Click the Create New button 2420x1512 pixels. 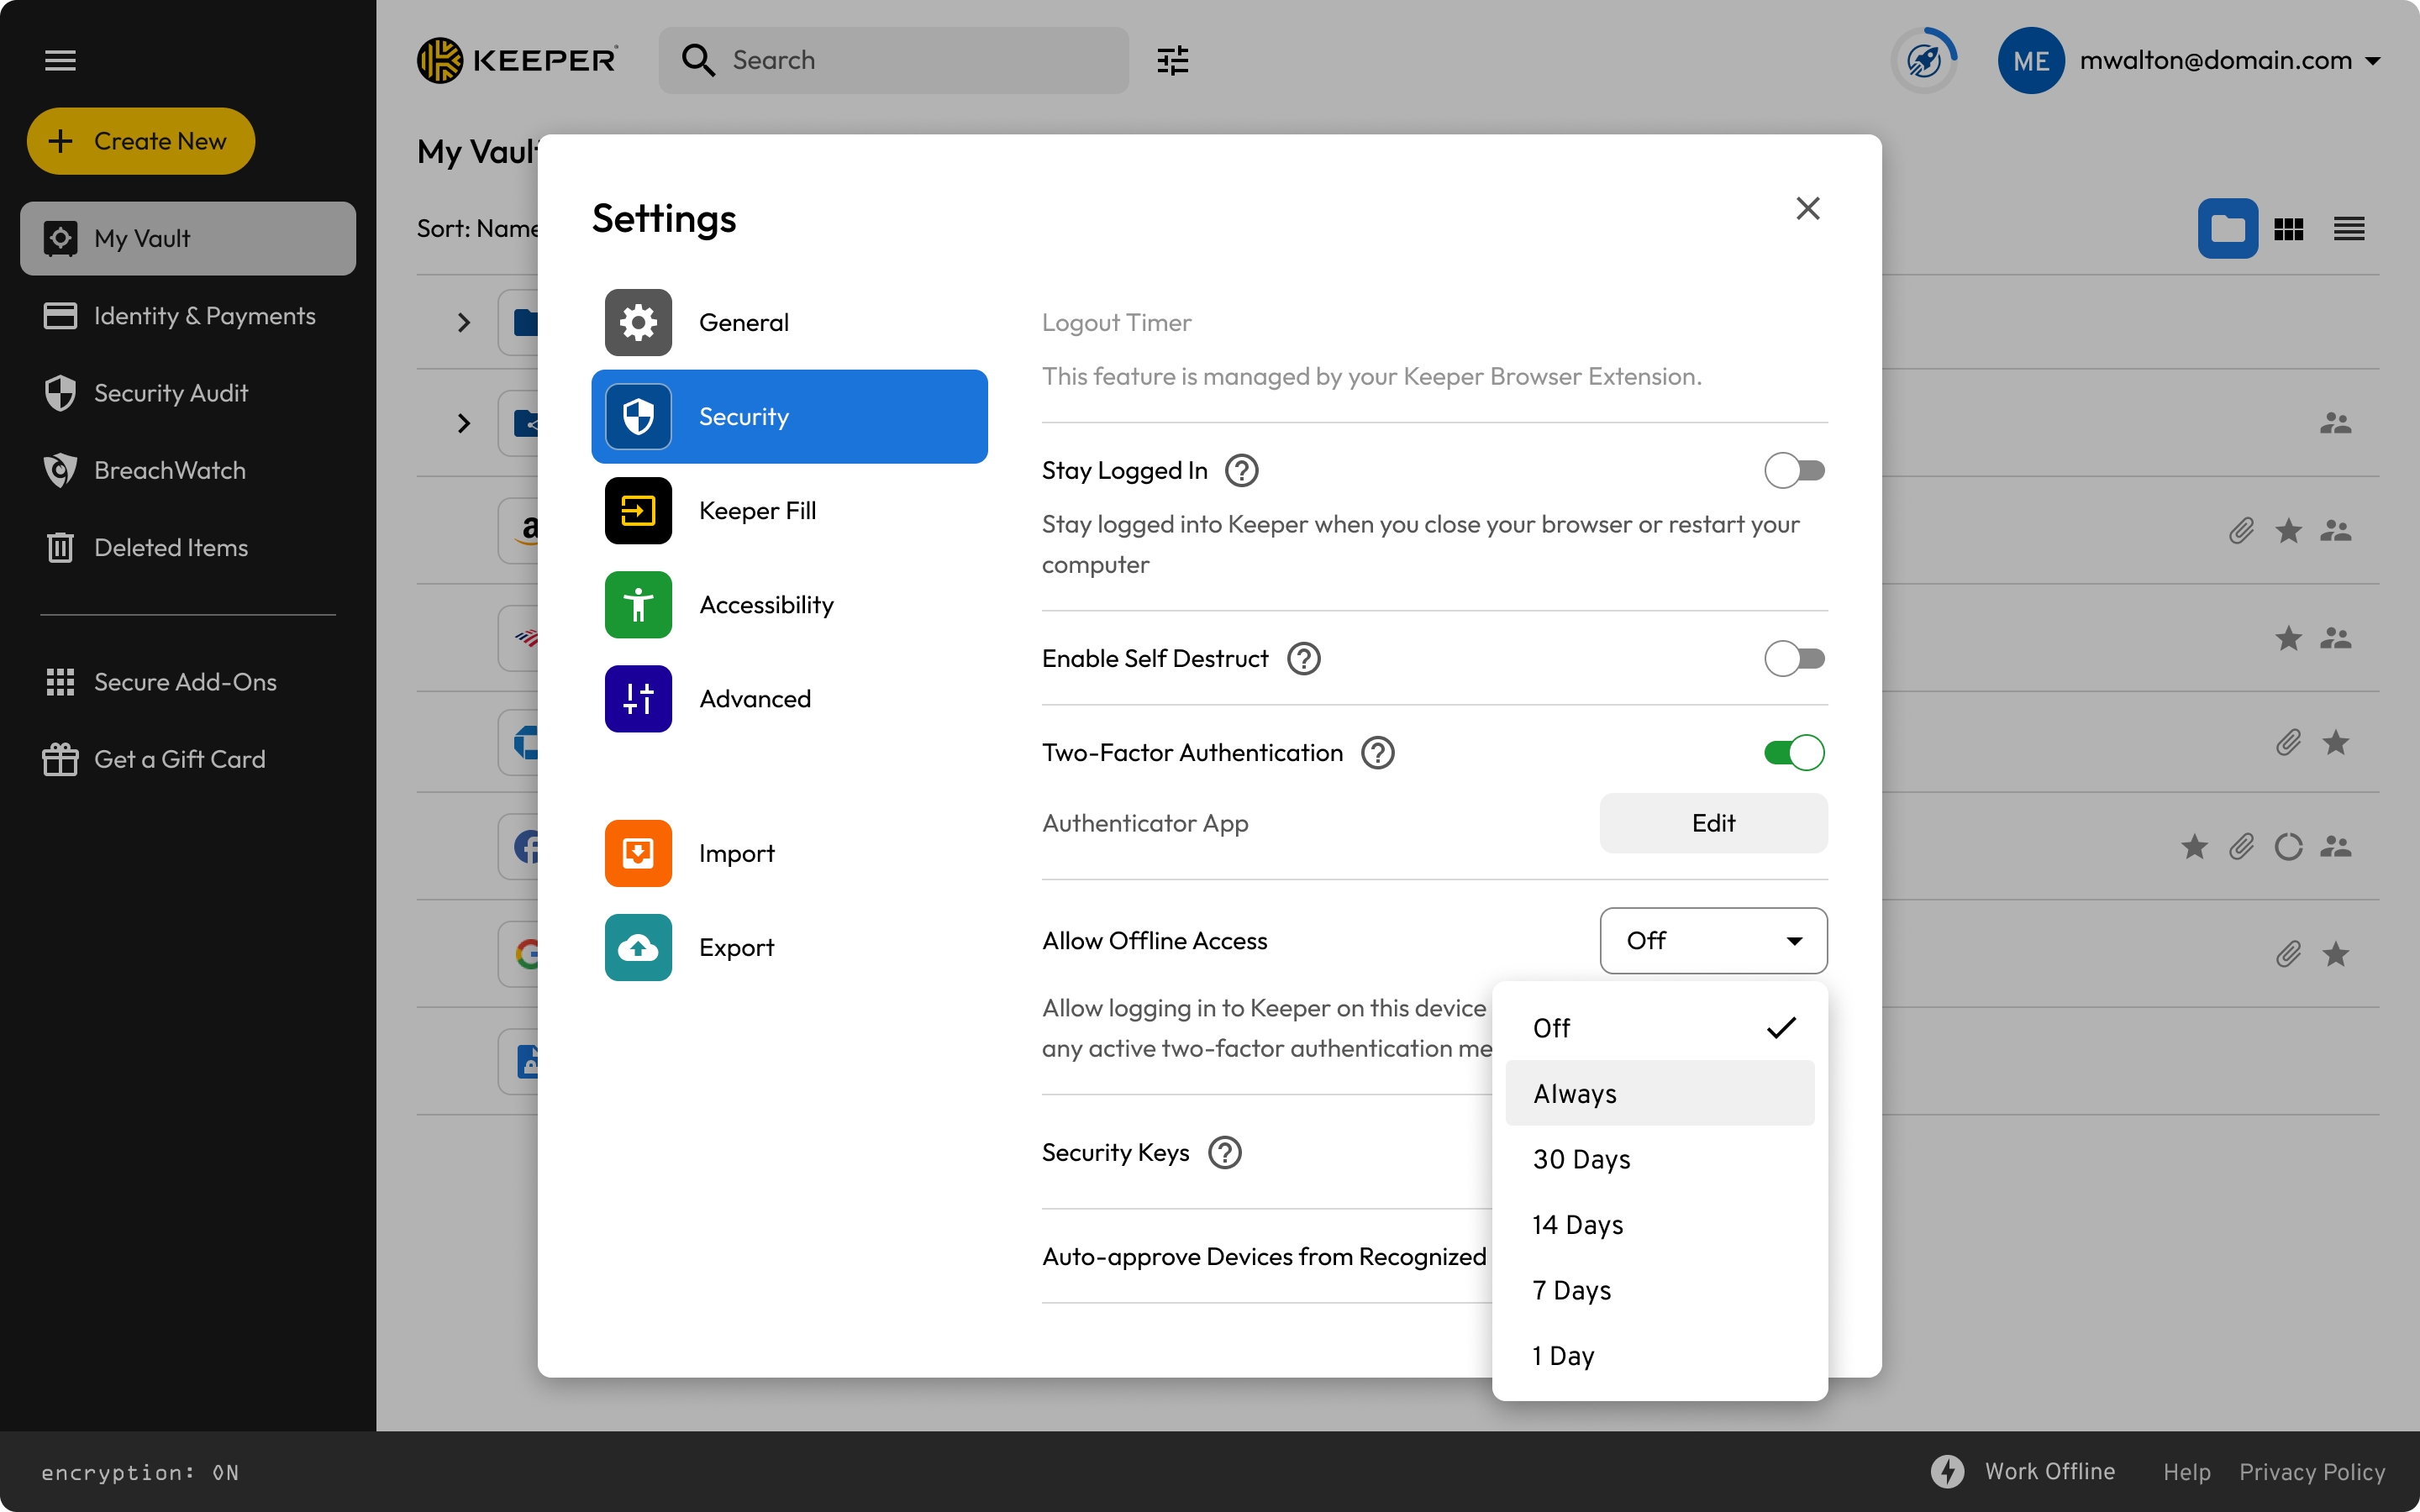coord(141,141)
